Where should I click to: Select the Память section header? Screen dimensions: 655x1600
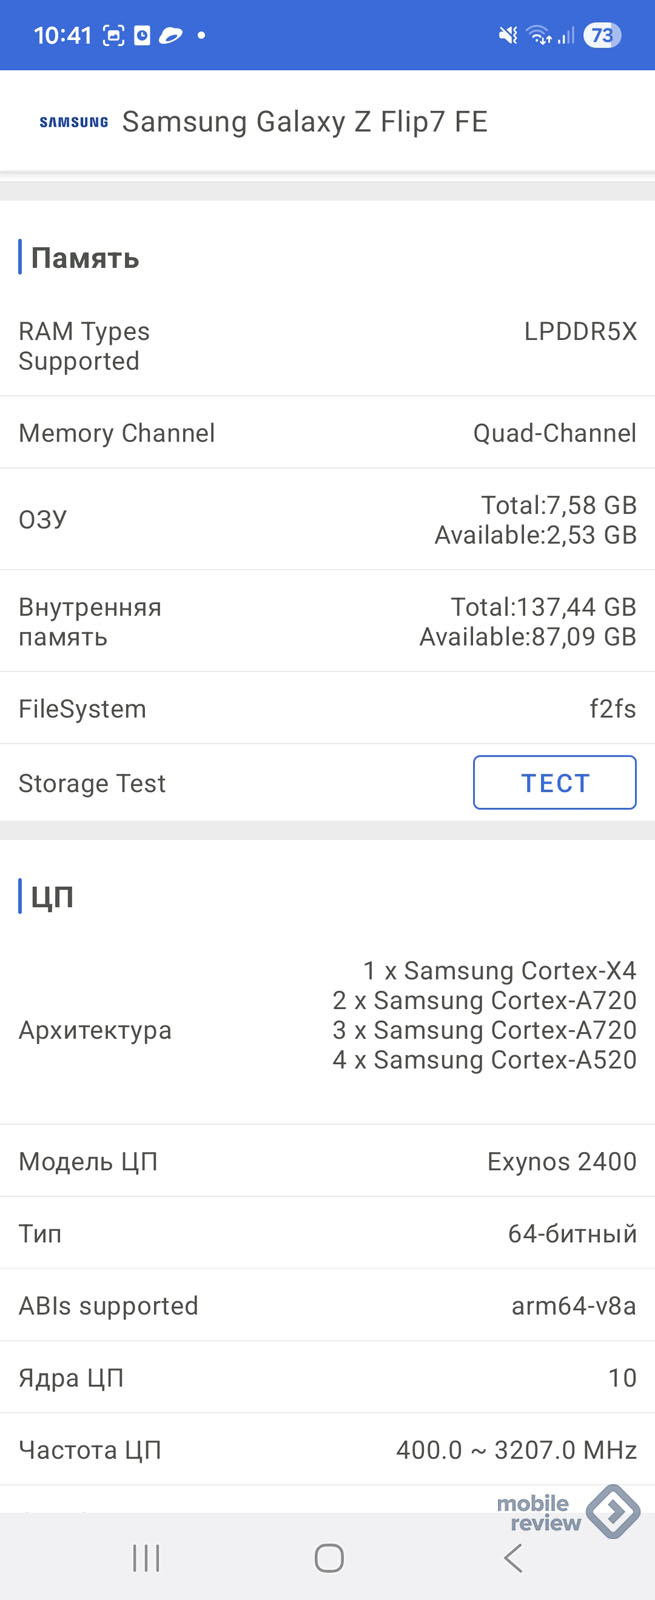point(85,258)
